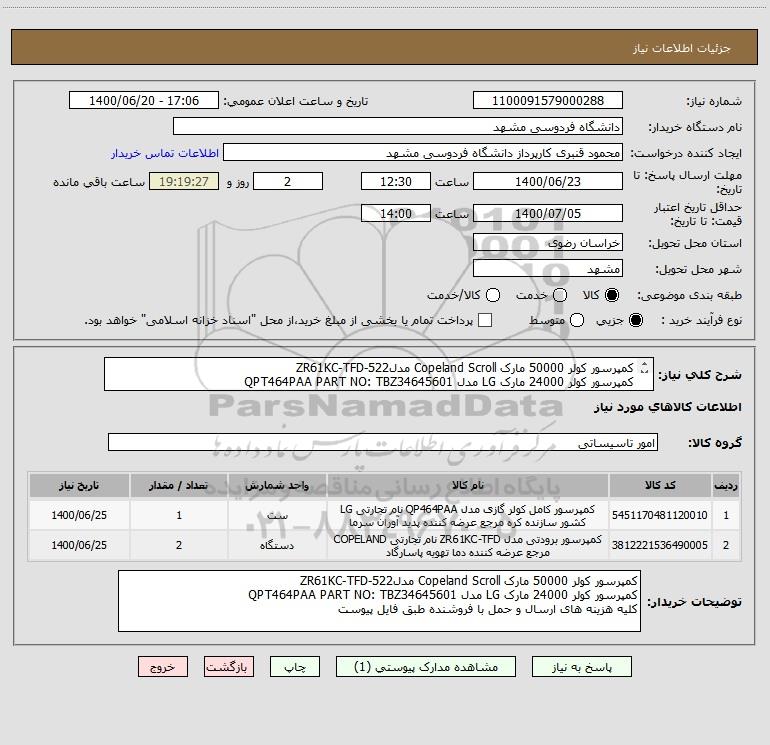Click the LG QP464PAA compressor item name
The image size is (770, 745).
coord(468,516)
